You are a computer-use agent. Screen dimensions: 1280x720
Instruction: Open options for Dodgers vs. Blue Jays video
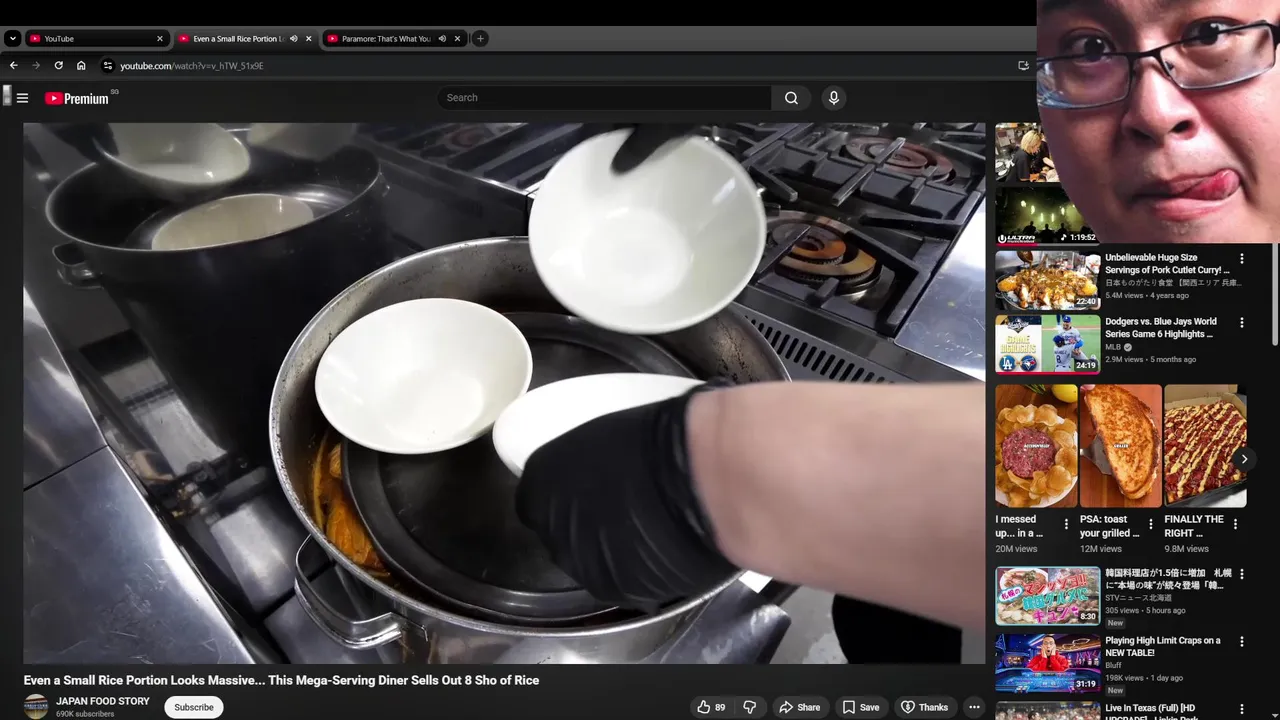(x=1242, y=322)
